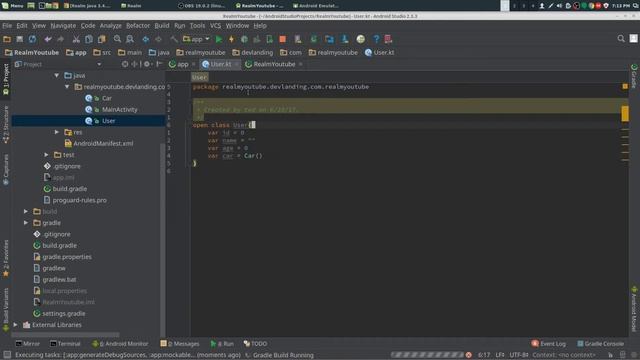Select MainActivity in the project tree
This screenshot has height=360, width=640.
120,109
